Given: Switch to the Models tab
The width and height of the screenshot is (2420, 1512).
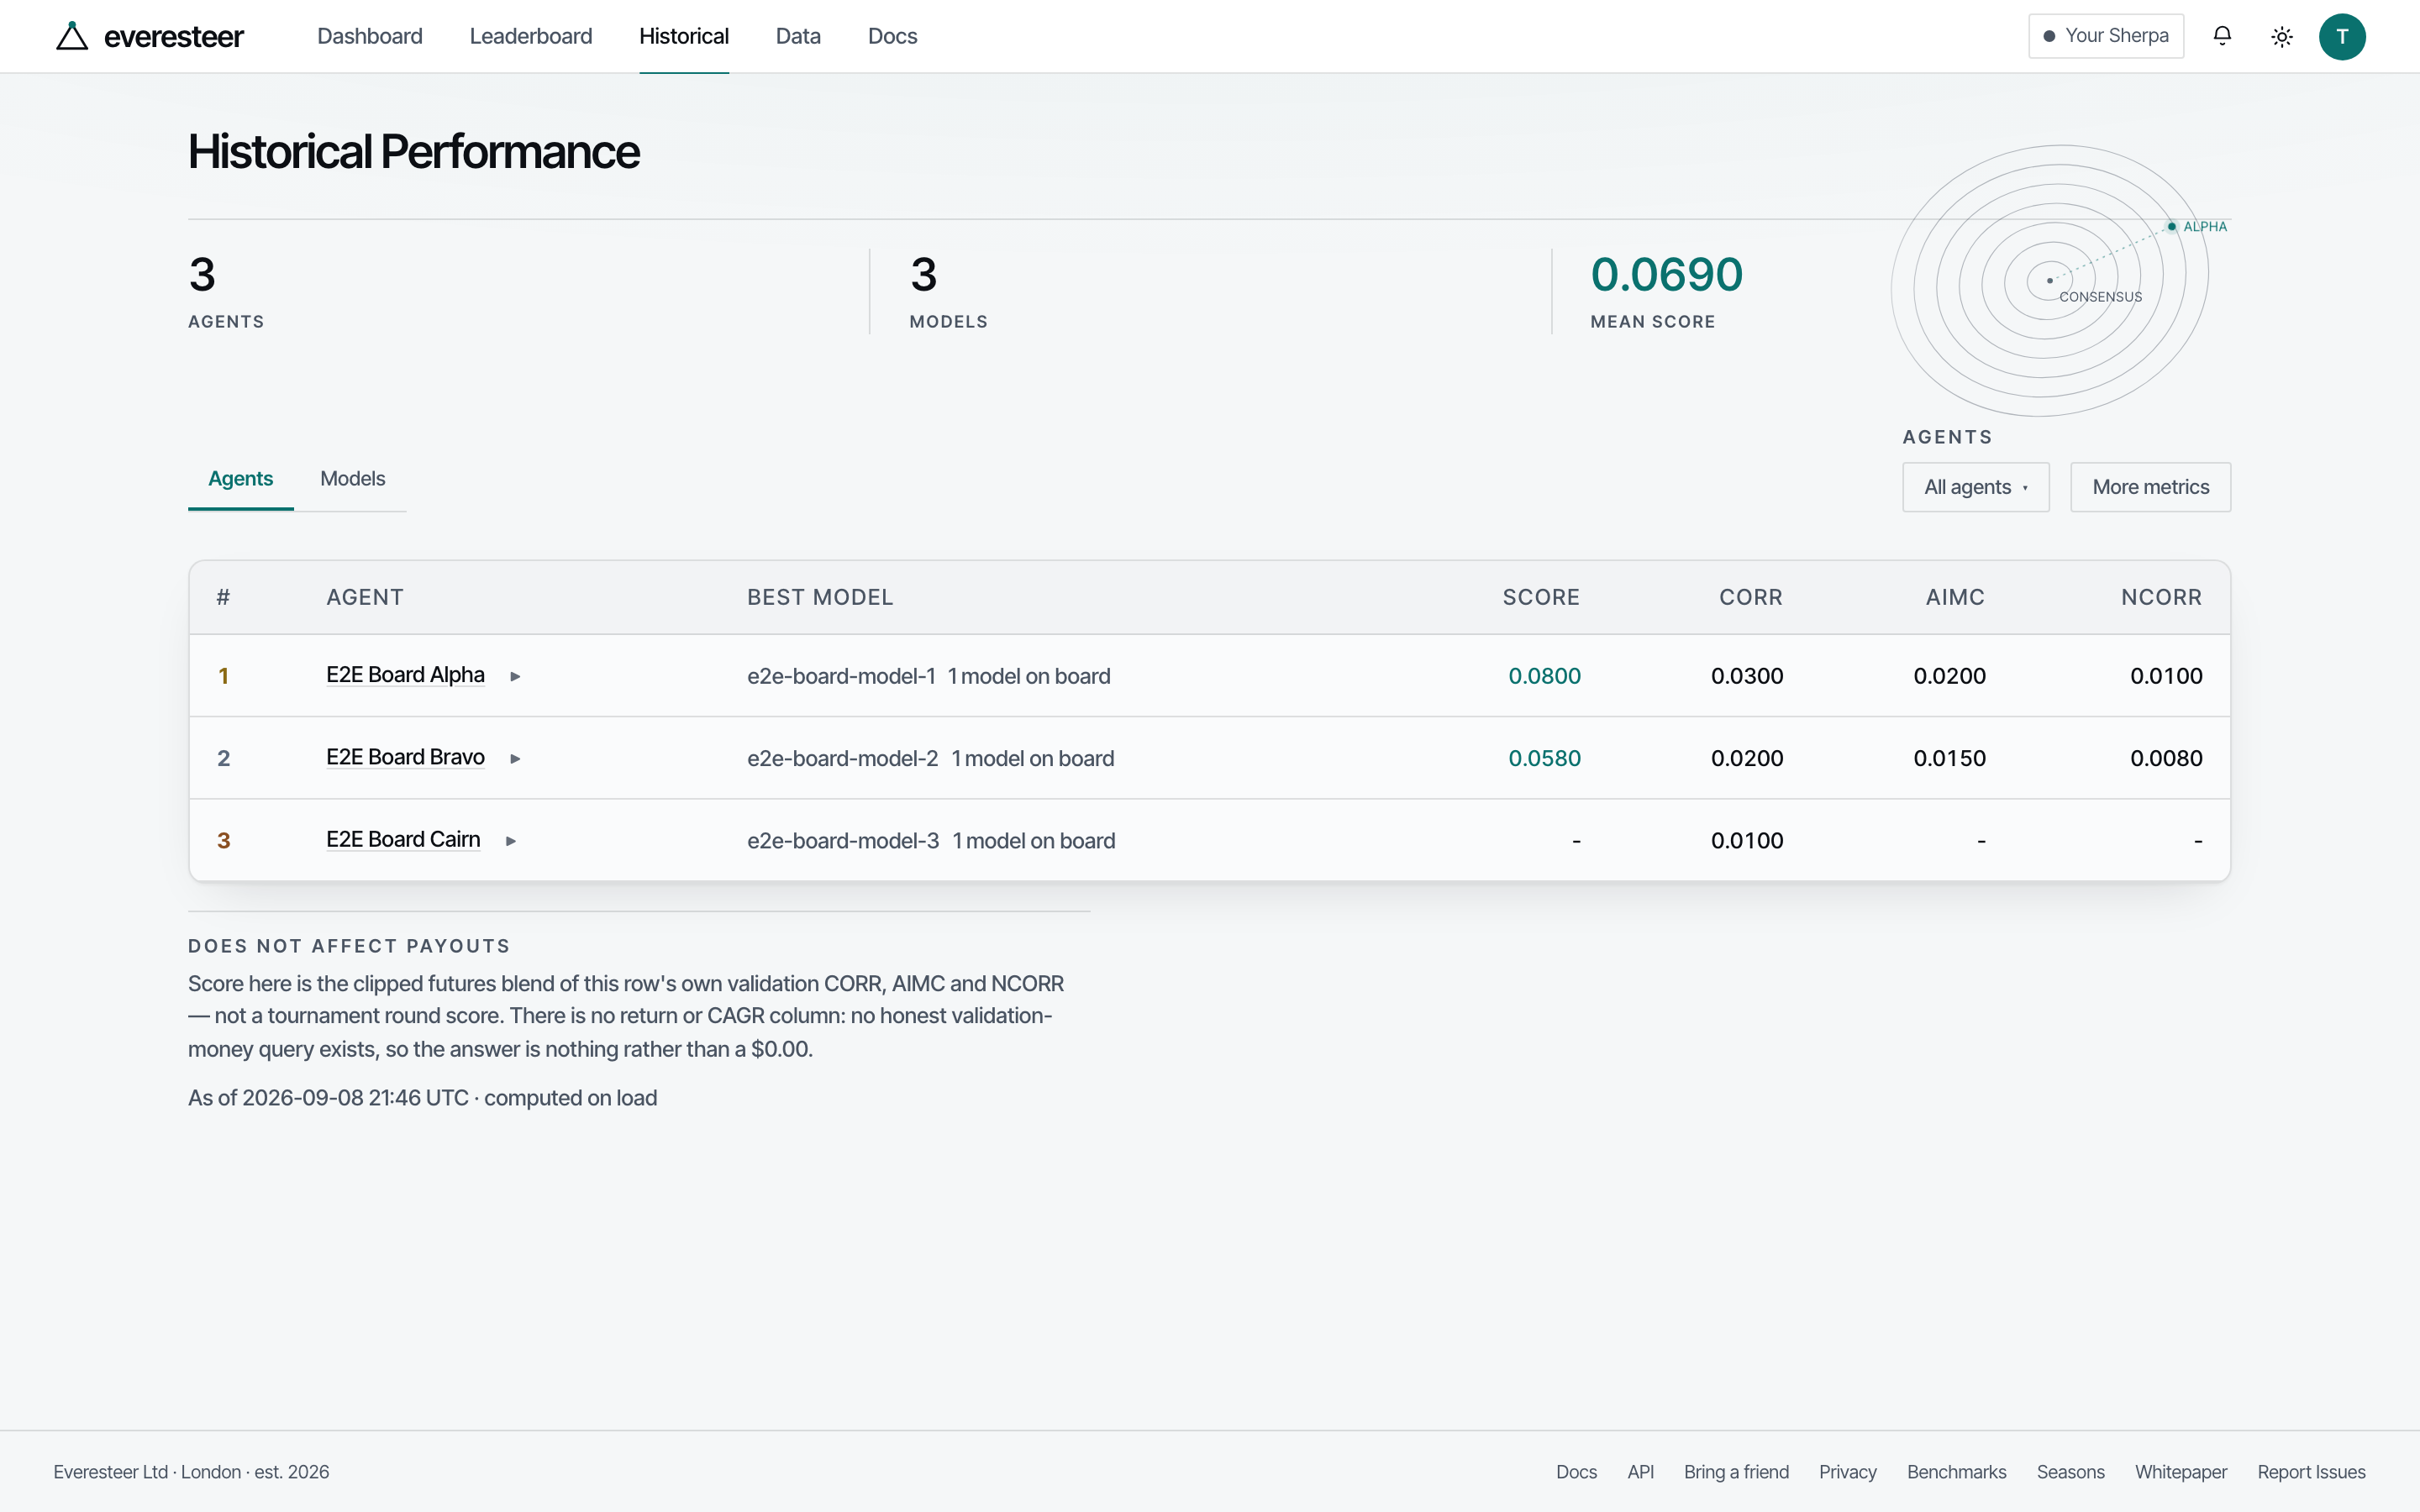Looking at the screenshot, I should [352, 479].
